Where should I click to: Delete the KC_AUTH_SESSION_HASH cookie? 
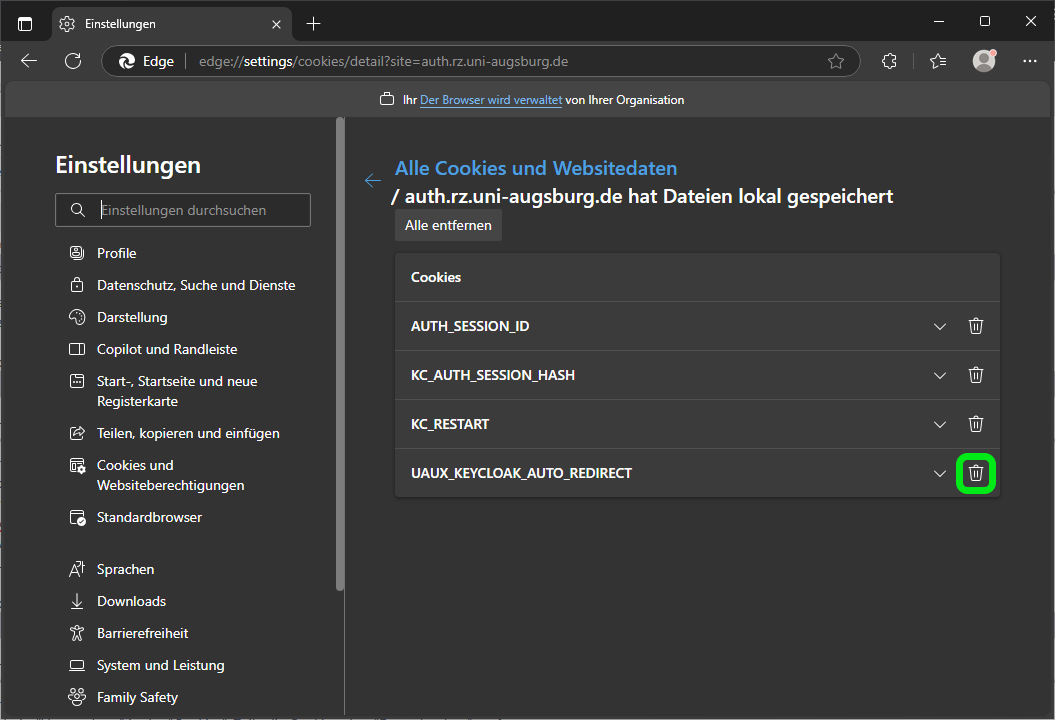point(976,375)
